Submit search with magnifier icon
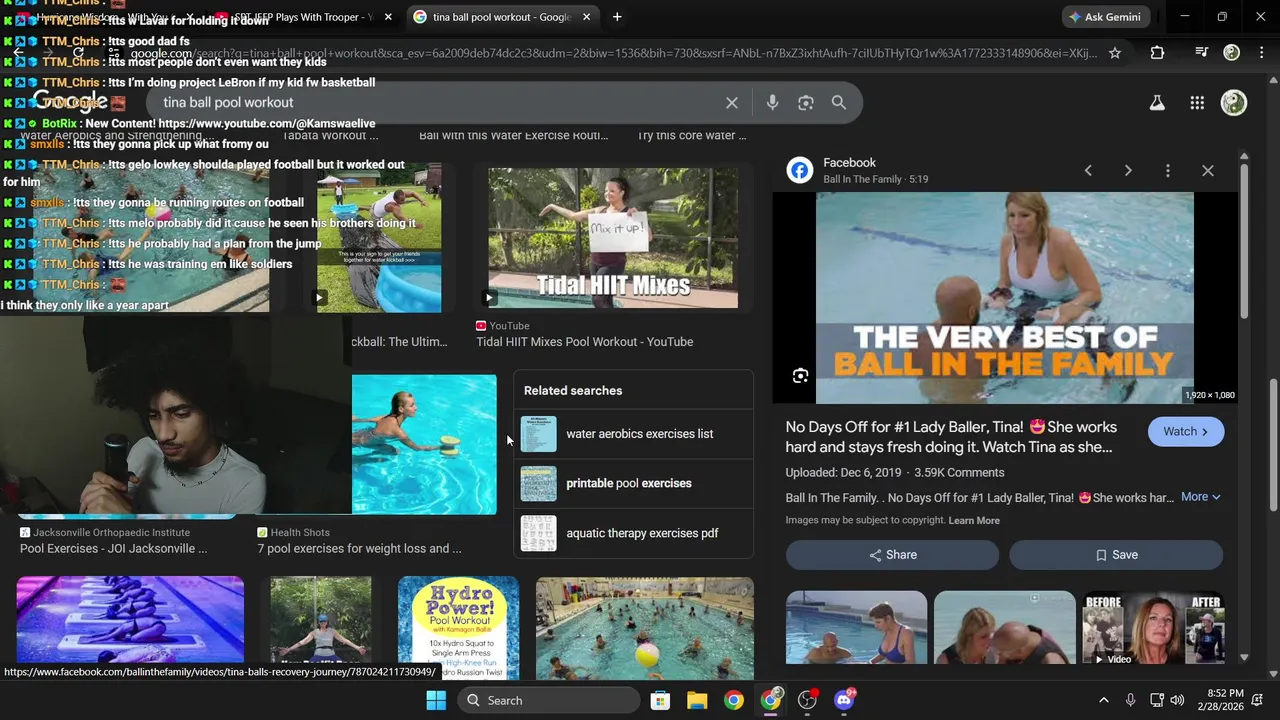This screenshot has height=720, width=1280. coord(839,103)
